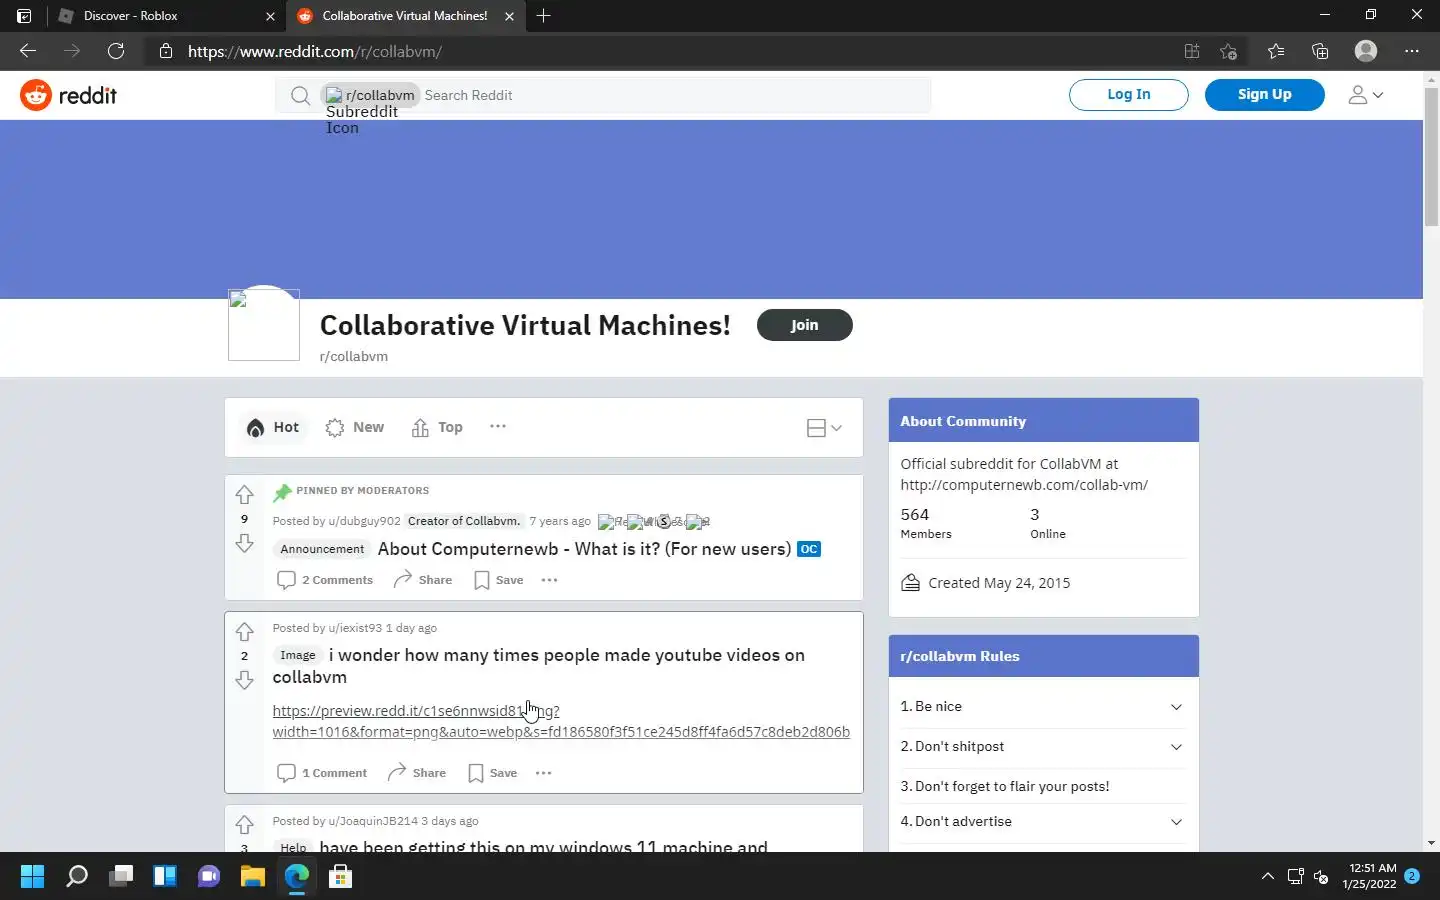Open Windows taskbar search
The height and width of the screenshot is (900, 1440).
pos(77,877)
